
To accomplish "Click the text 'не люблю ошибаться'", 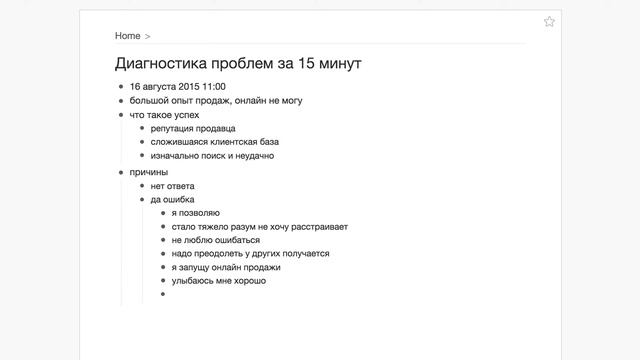I will click(216, 240).
